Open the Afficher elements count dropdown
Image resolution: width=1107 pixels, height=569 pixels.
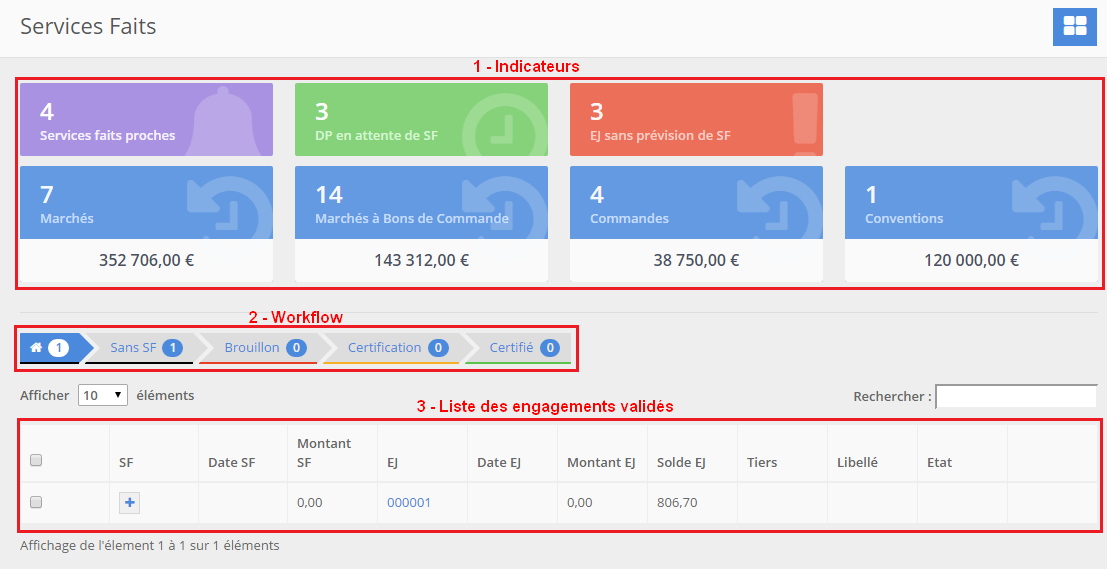click(103, 395)
